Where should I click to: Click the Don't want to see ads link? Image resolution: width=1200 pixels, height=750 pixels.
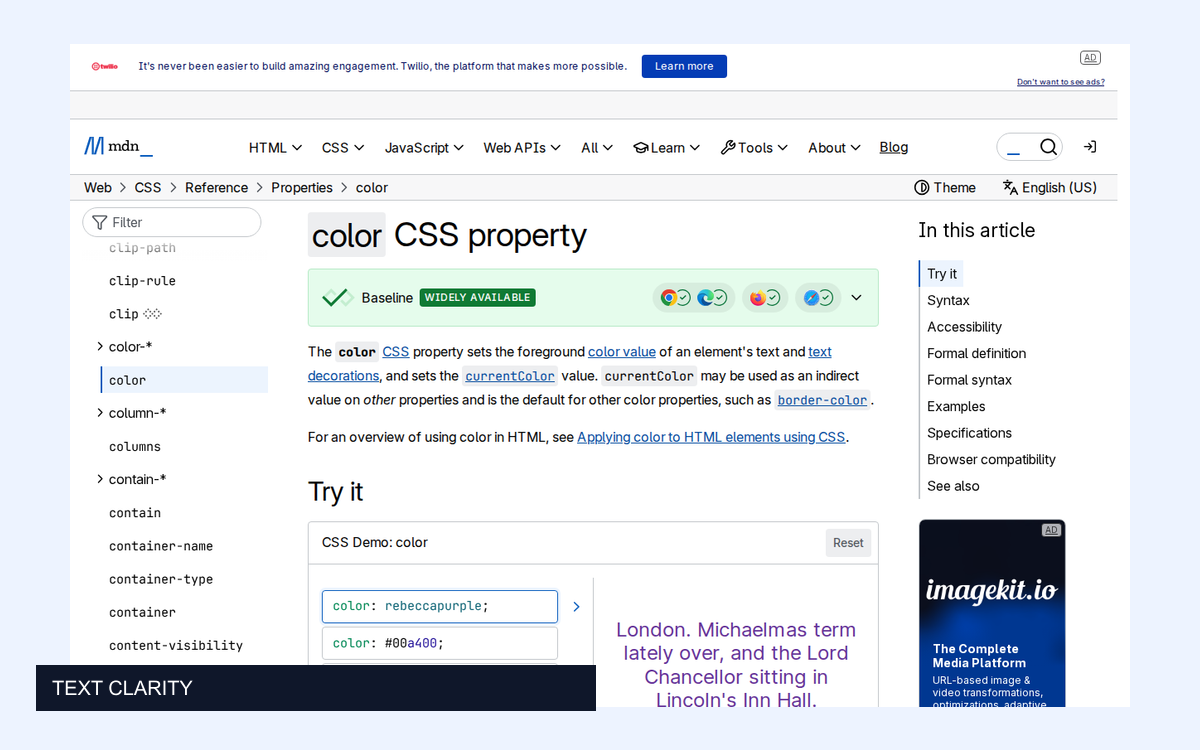point(1061,82)
